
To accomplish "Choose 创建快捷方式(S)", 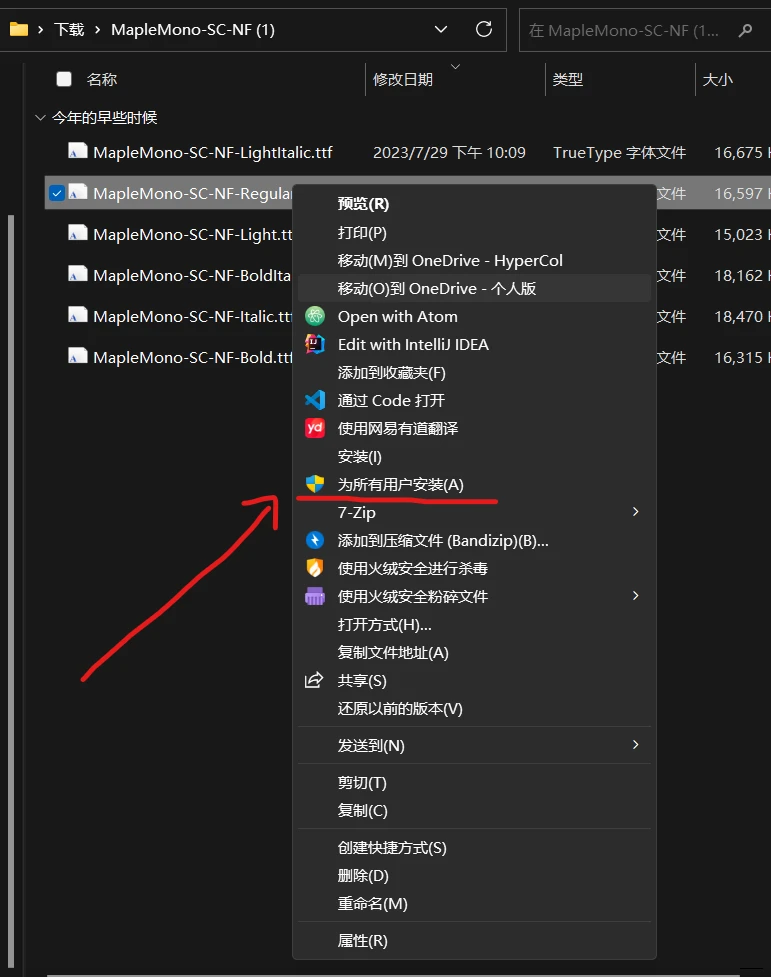I will (x=474, y=847).
